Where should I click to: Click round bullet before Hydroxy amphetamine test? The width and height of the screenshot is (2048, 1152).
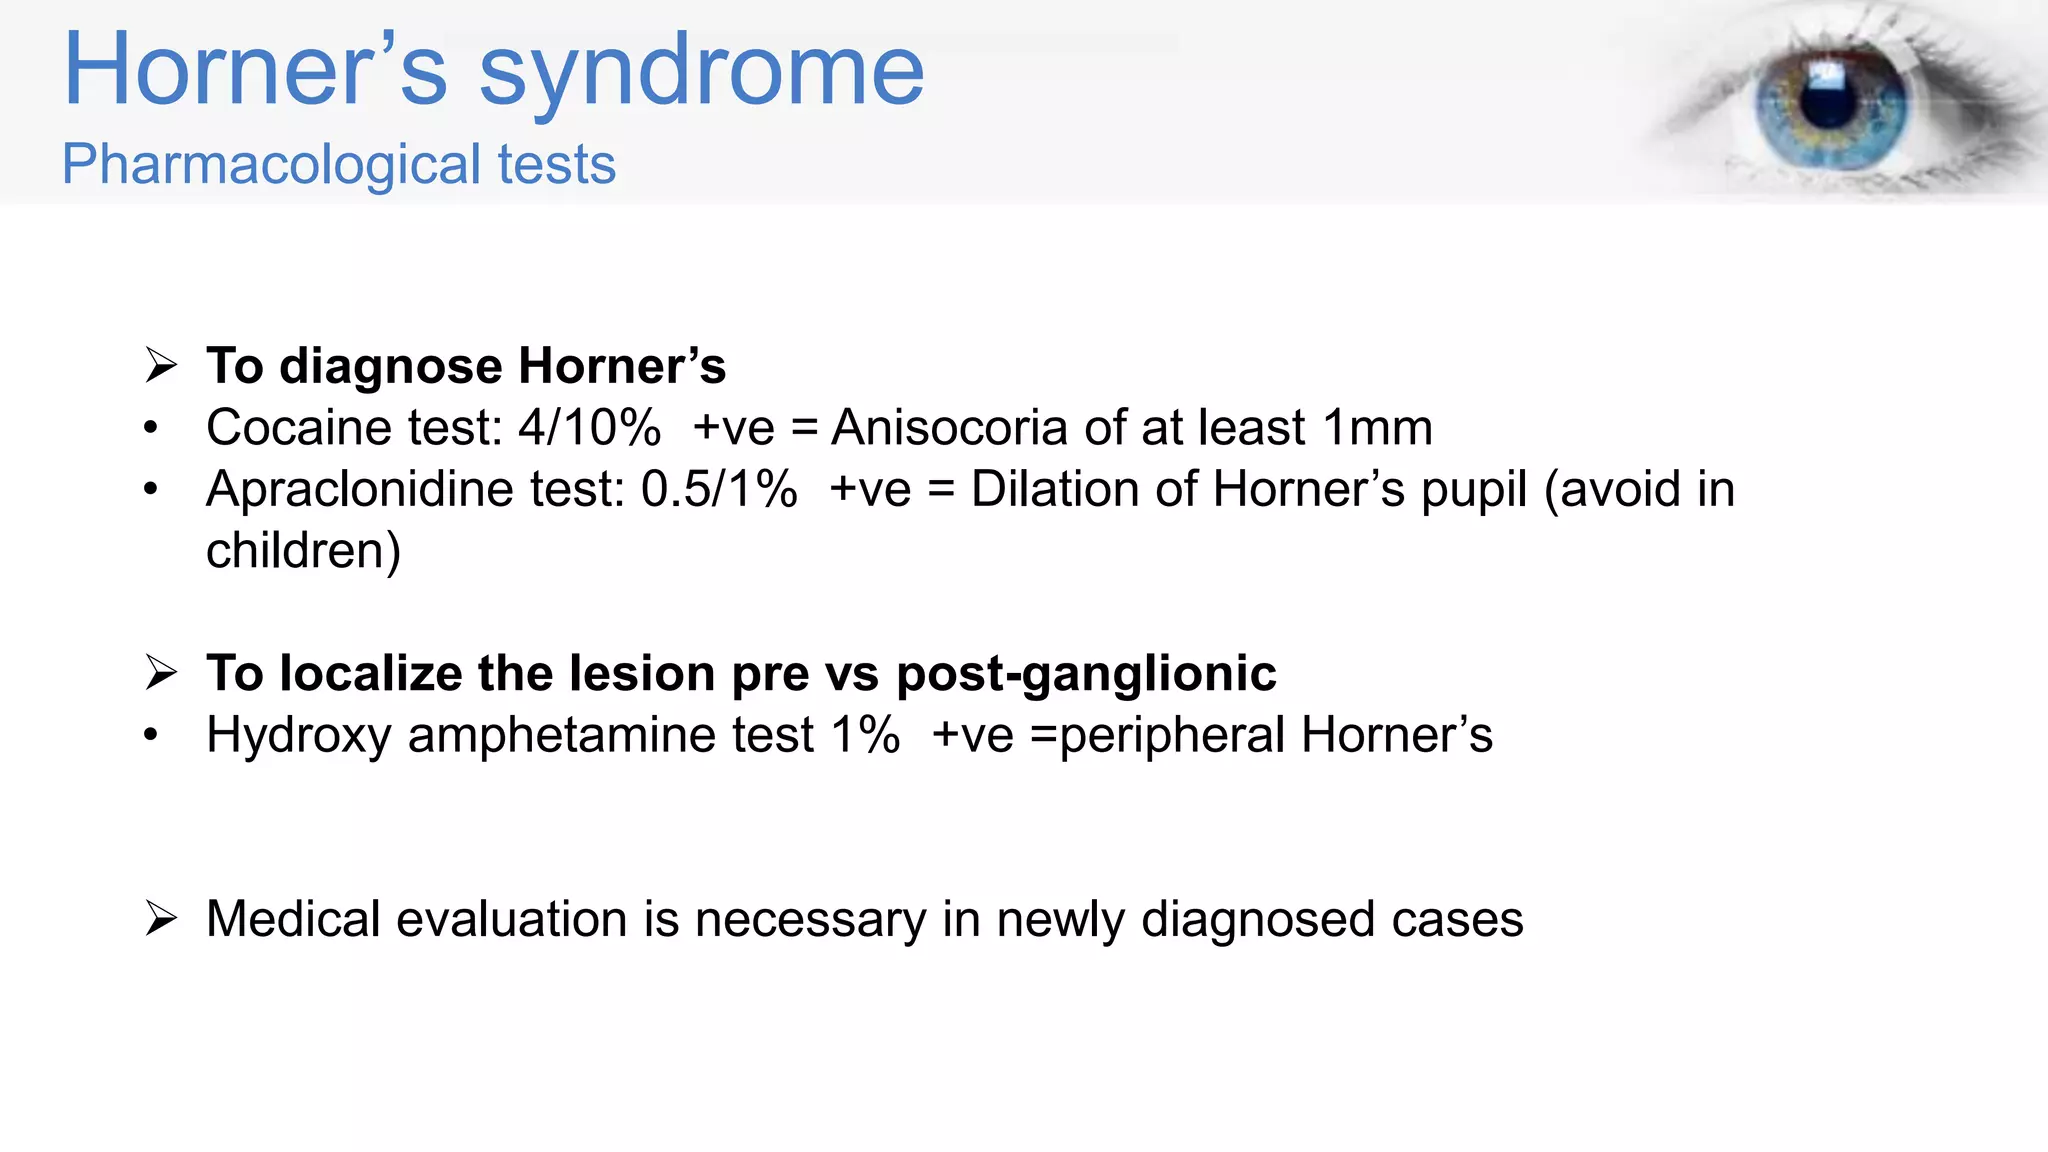point(151,736)
